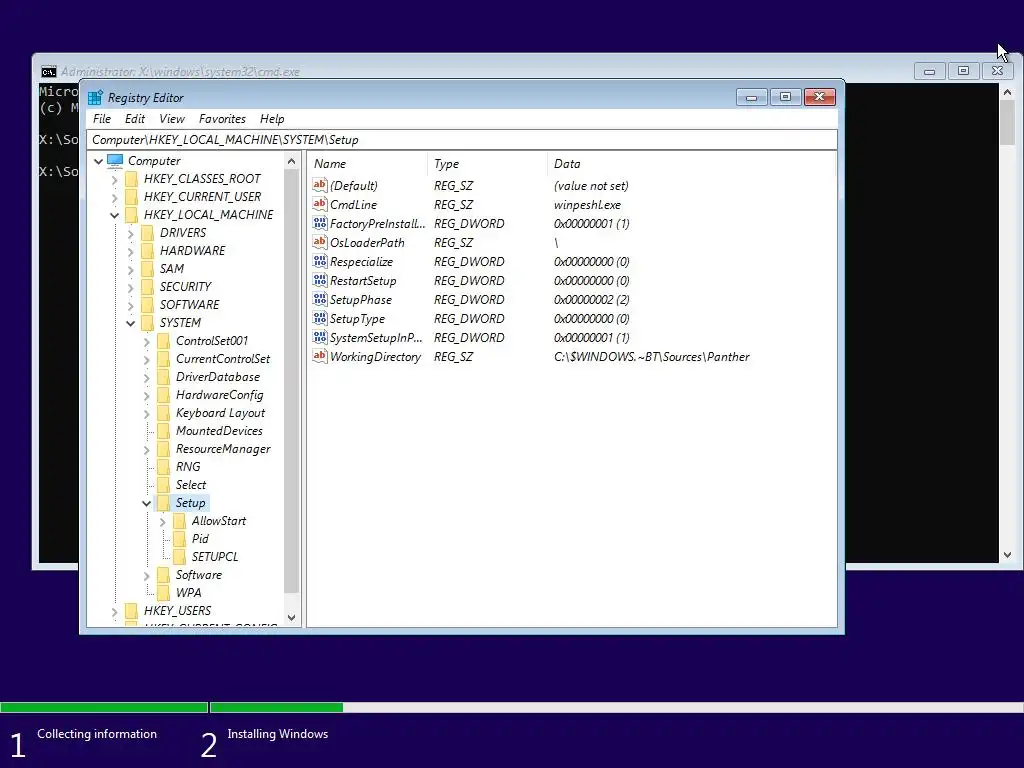Click the WorkingDirectory string value icon
The height and width of the screenshot is (768, 1024).
click(319, 356)
